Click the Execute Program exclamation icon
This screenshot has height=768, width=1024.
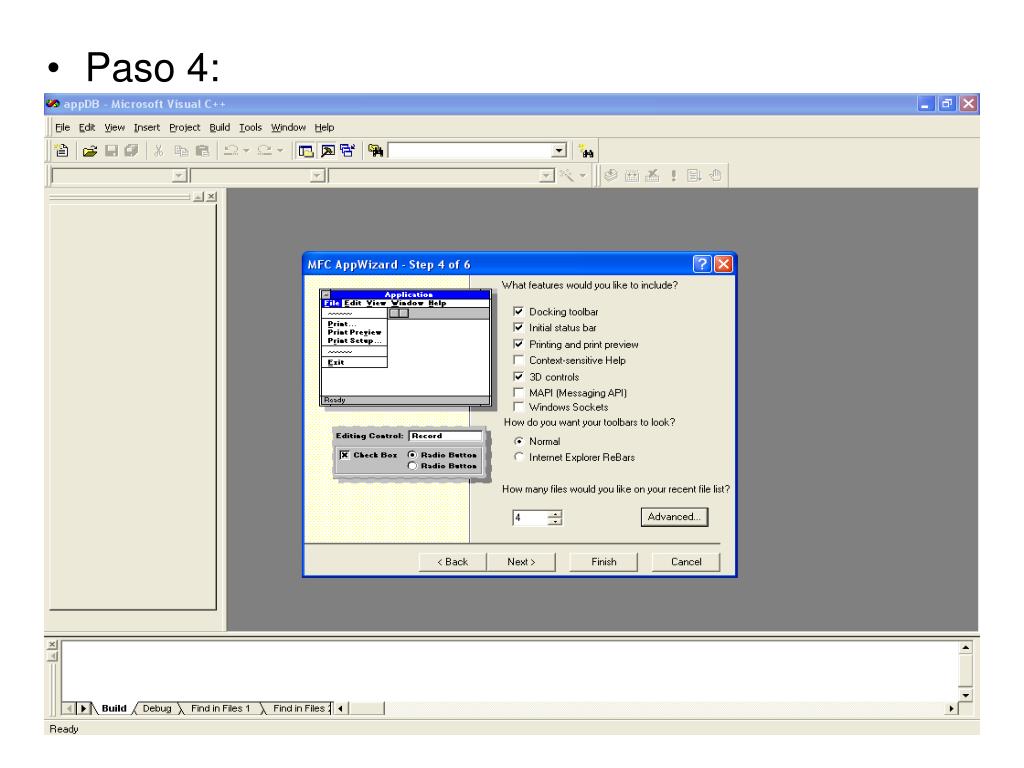(x=673, y=176)
